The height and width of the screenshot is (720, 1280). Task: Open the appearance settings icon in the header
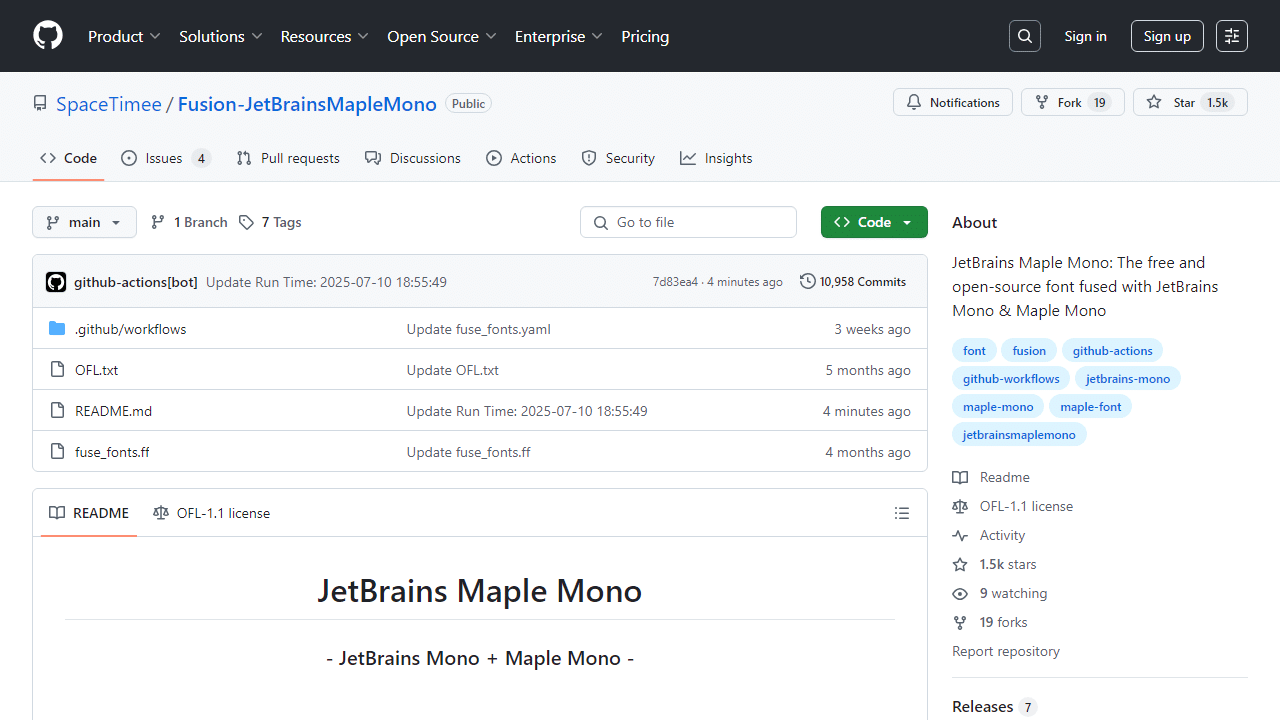1232,36
